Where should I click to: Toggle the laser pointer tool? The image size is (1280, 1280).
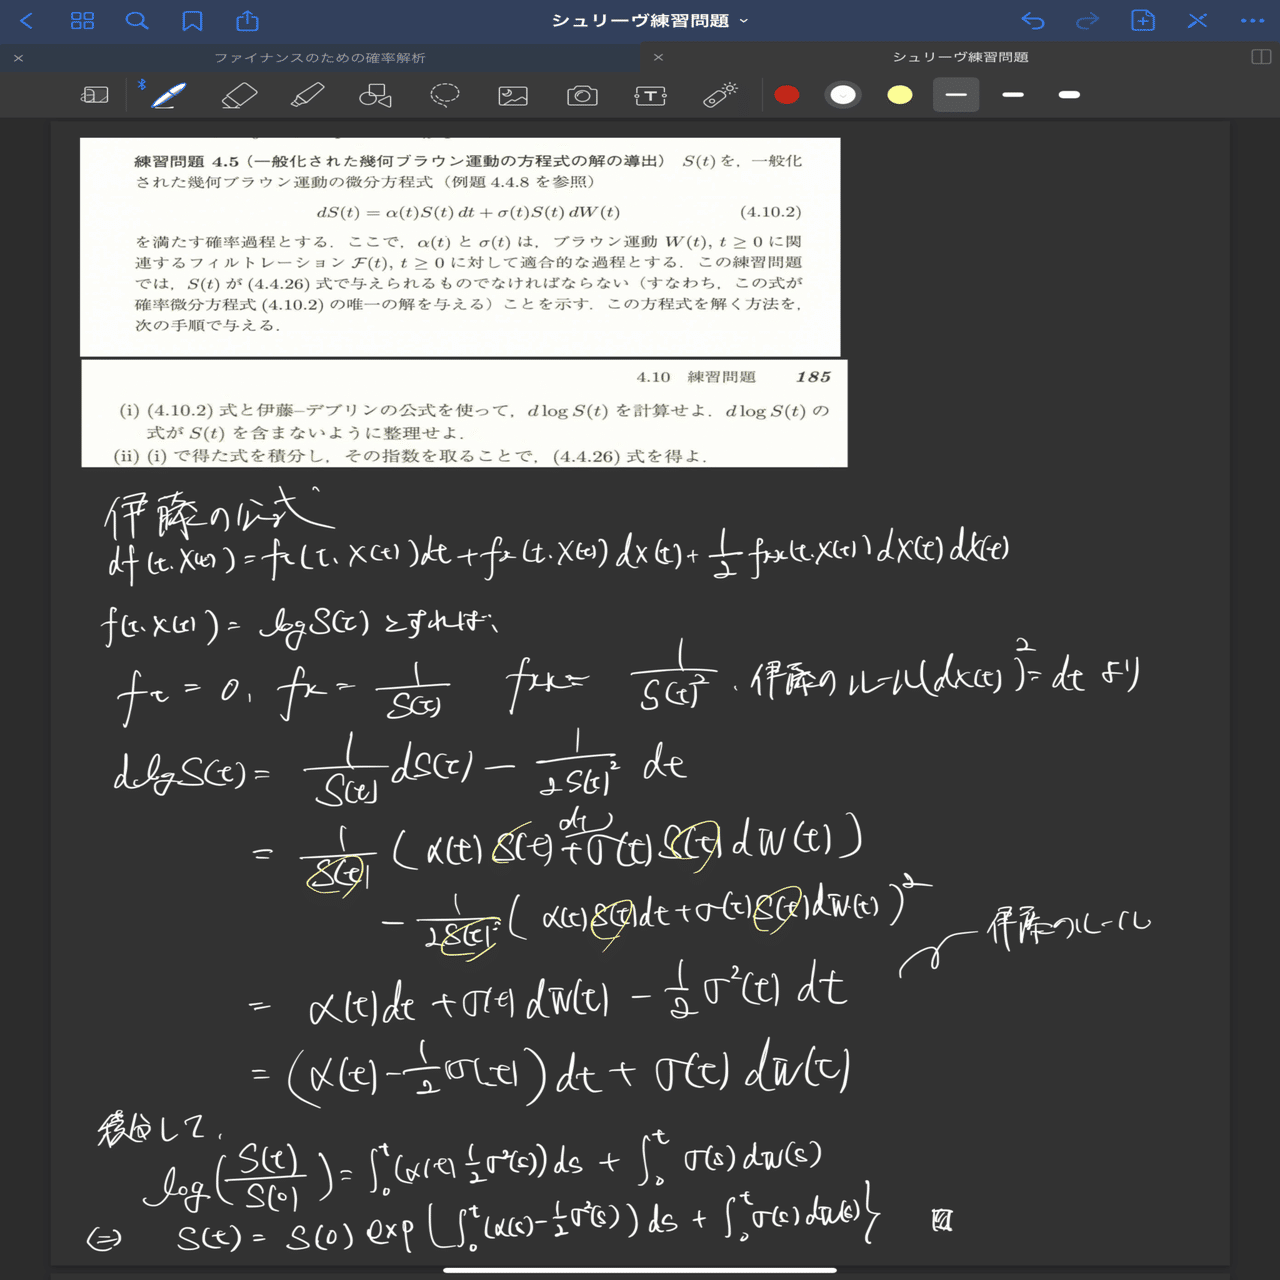click(x=719, y=95)
